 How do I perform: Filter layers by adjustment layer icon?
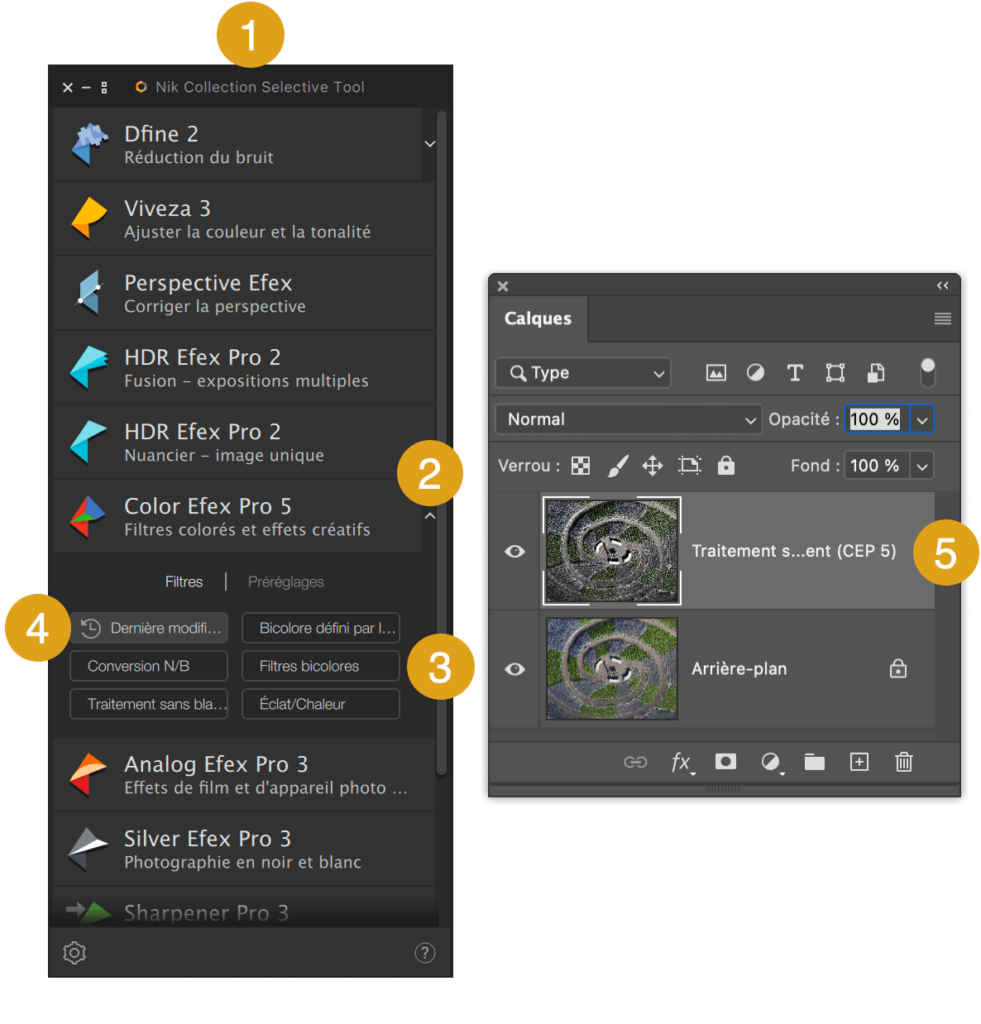pyautogui.click(x=756, y=373)
